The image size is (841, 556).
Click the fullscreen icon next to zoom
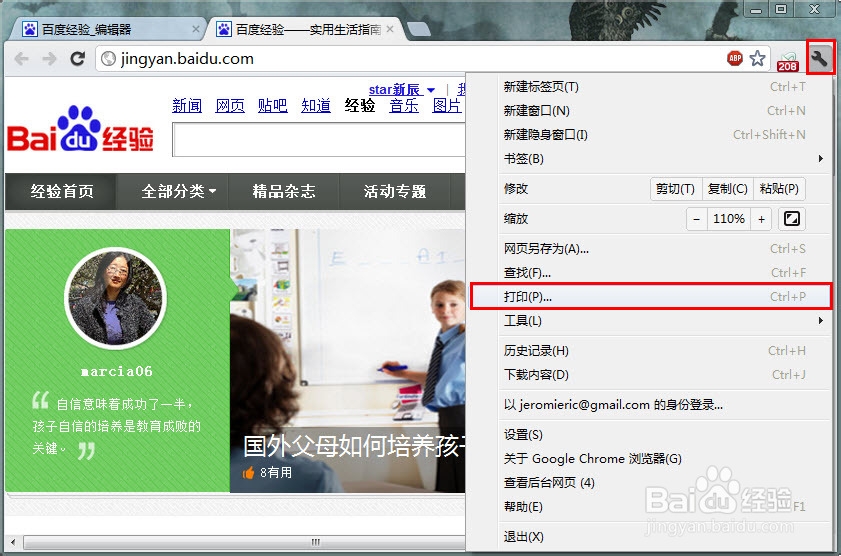coord(792,219)
